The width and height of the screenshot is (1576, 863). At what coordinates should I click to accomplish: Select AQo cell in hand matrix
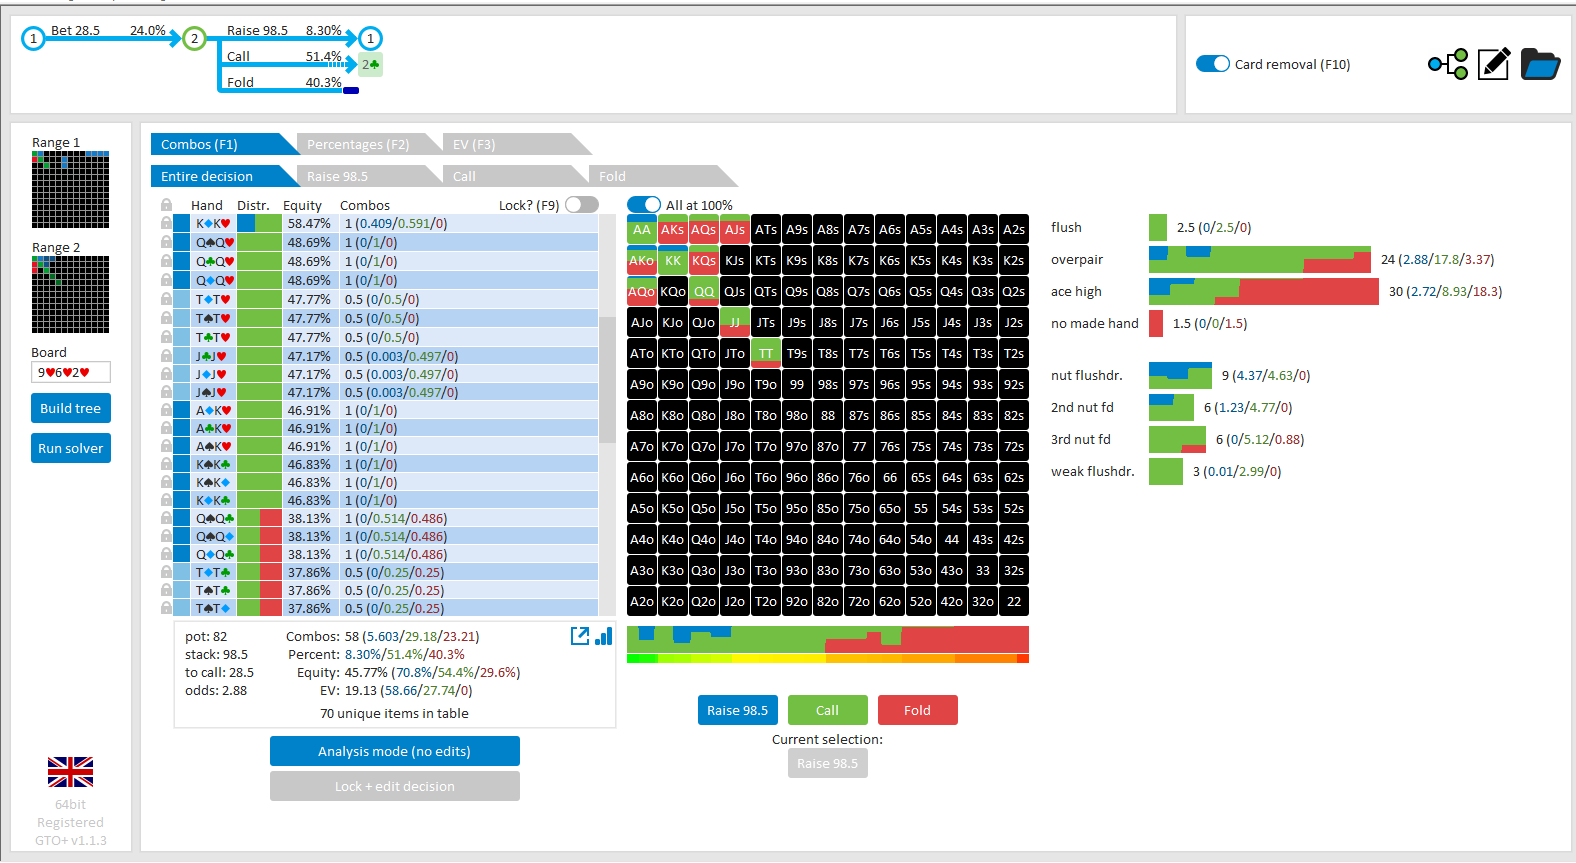(x=642, y=291)
